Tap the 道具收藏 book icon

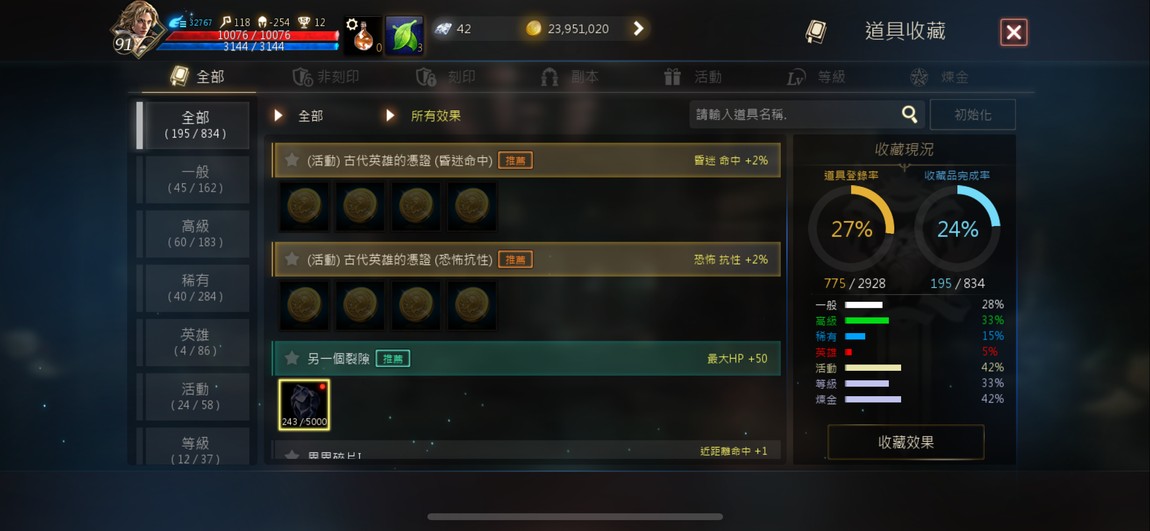click(815, 32)
